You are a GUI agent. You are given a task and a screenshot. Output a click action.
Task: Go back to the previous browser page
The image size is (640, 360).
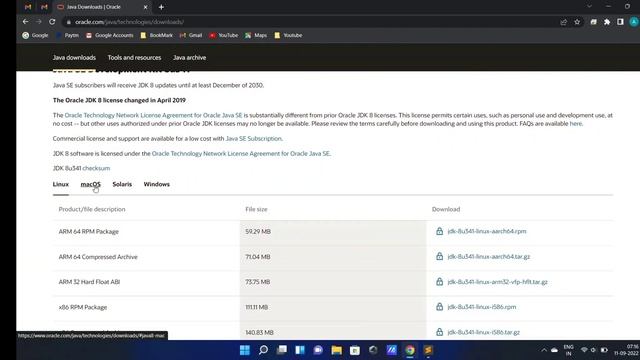pyautogui.click(x=26, y=22)
